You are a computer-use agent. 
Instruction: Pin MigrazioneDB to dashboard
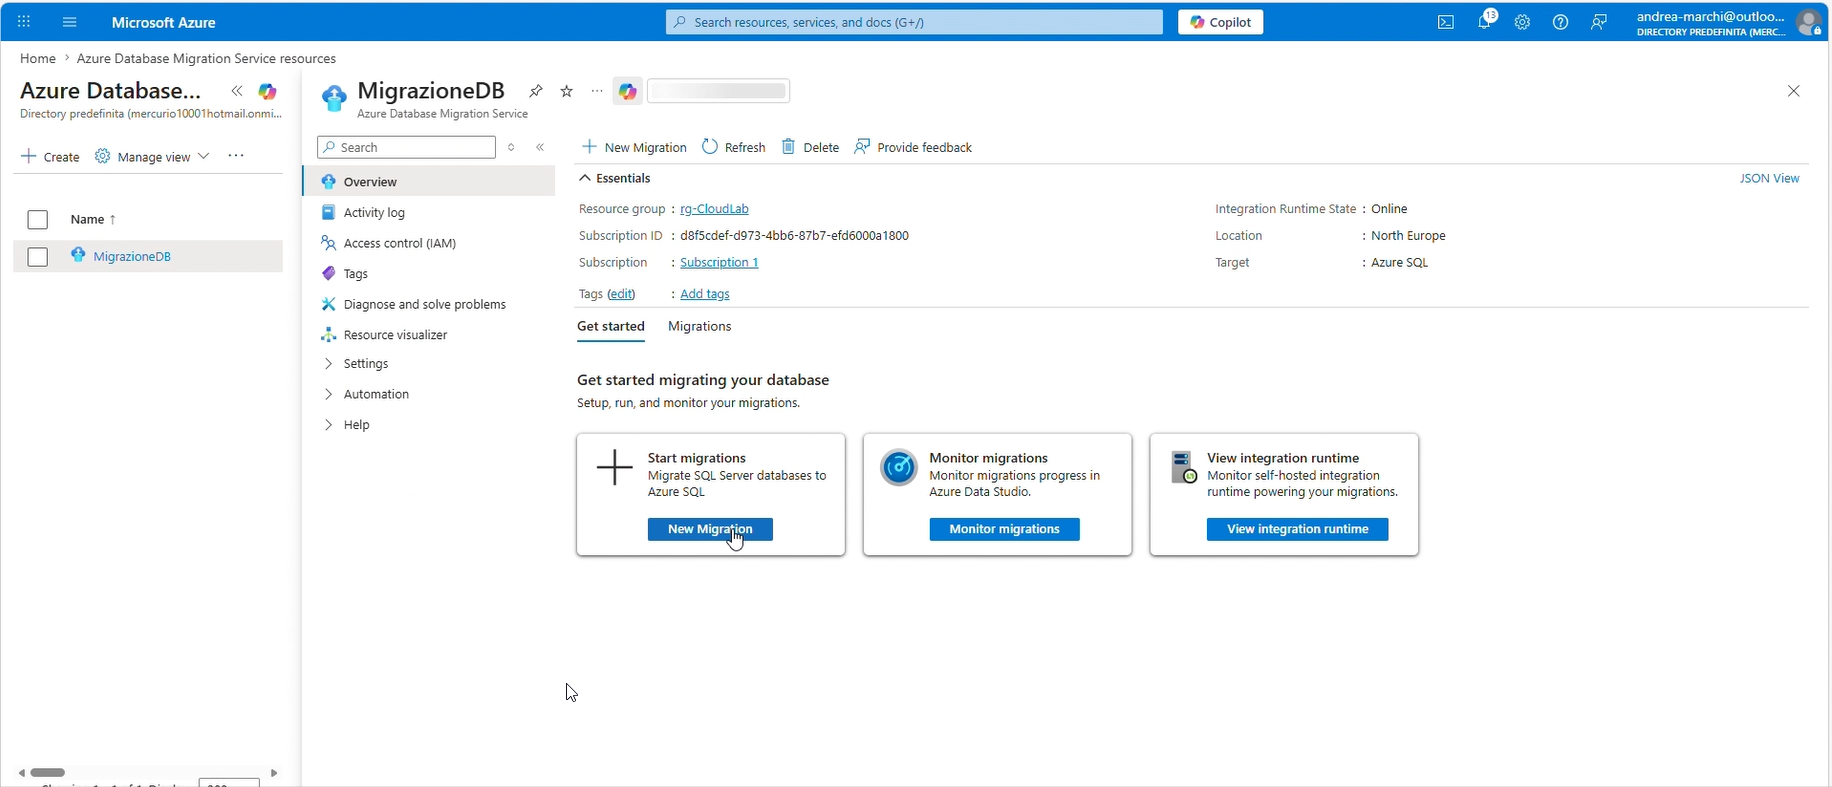pos(536,91)
